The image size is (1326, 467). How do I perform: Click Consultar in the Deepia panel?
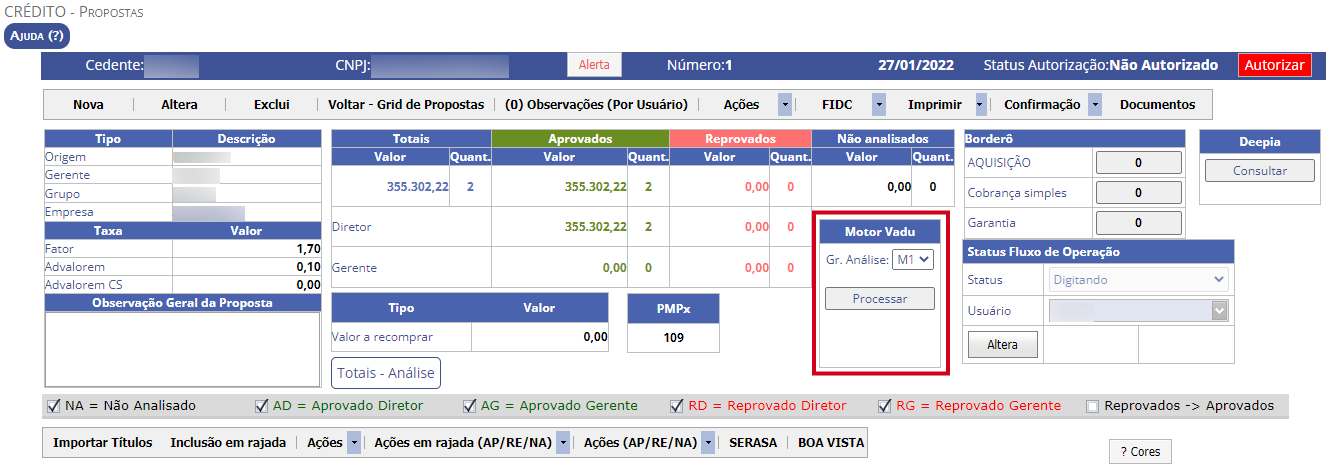click(x=1259, y=171)
